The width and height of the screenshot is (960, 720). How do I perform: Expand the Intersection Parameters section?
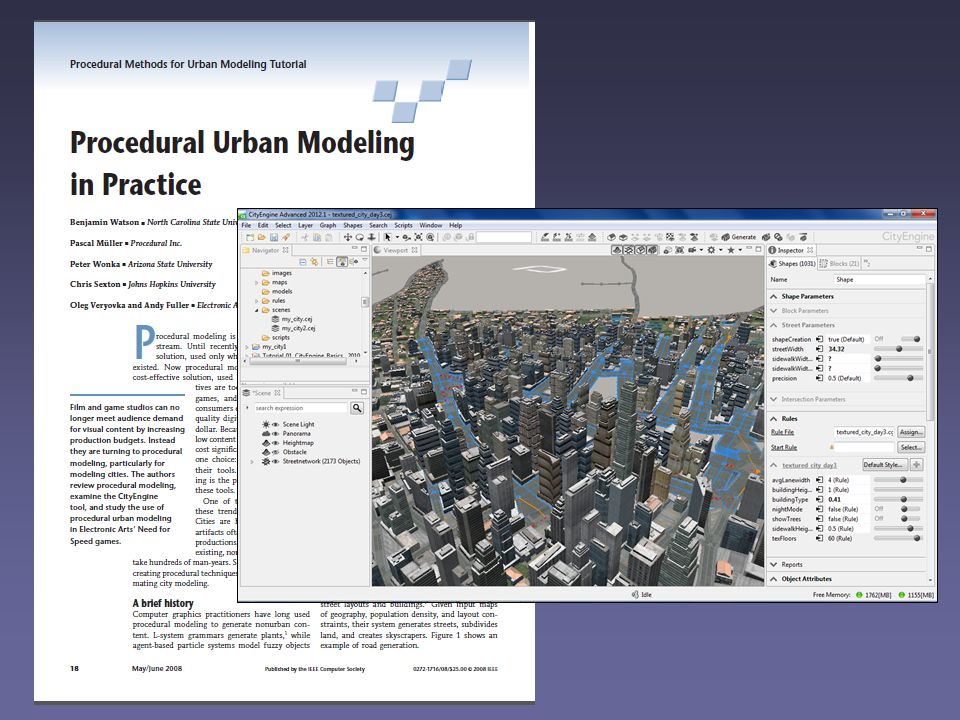point(774,399)
